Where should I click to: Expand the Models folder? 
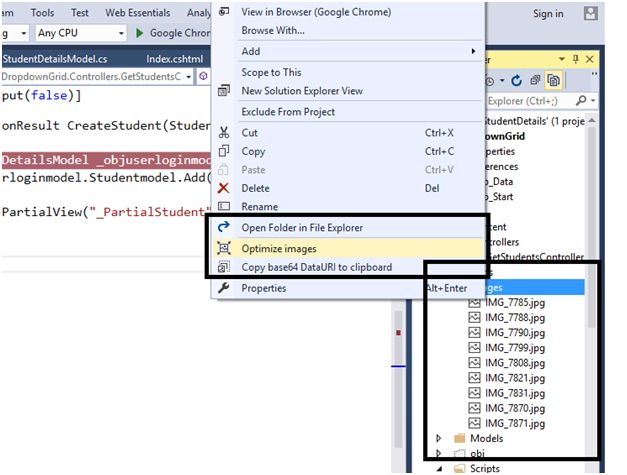pyautogui.click(x=438, y=438)
